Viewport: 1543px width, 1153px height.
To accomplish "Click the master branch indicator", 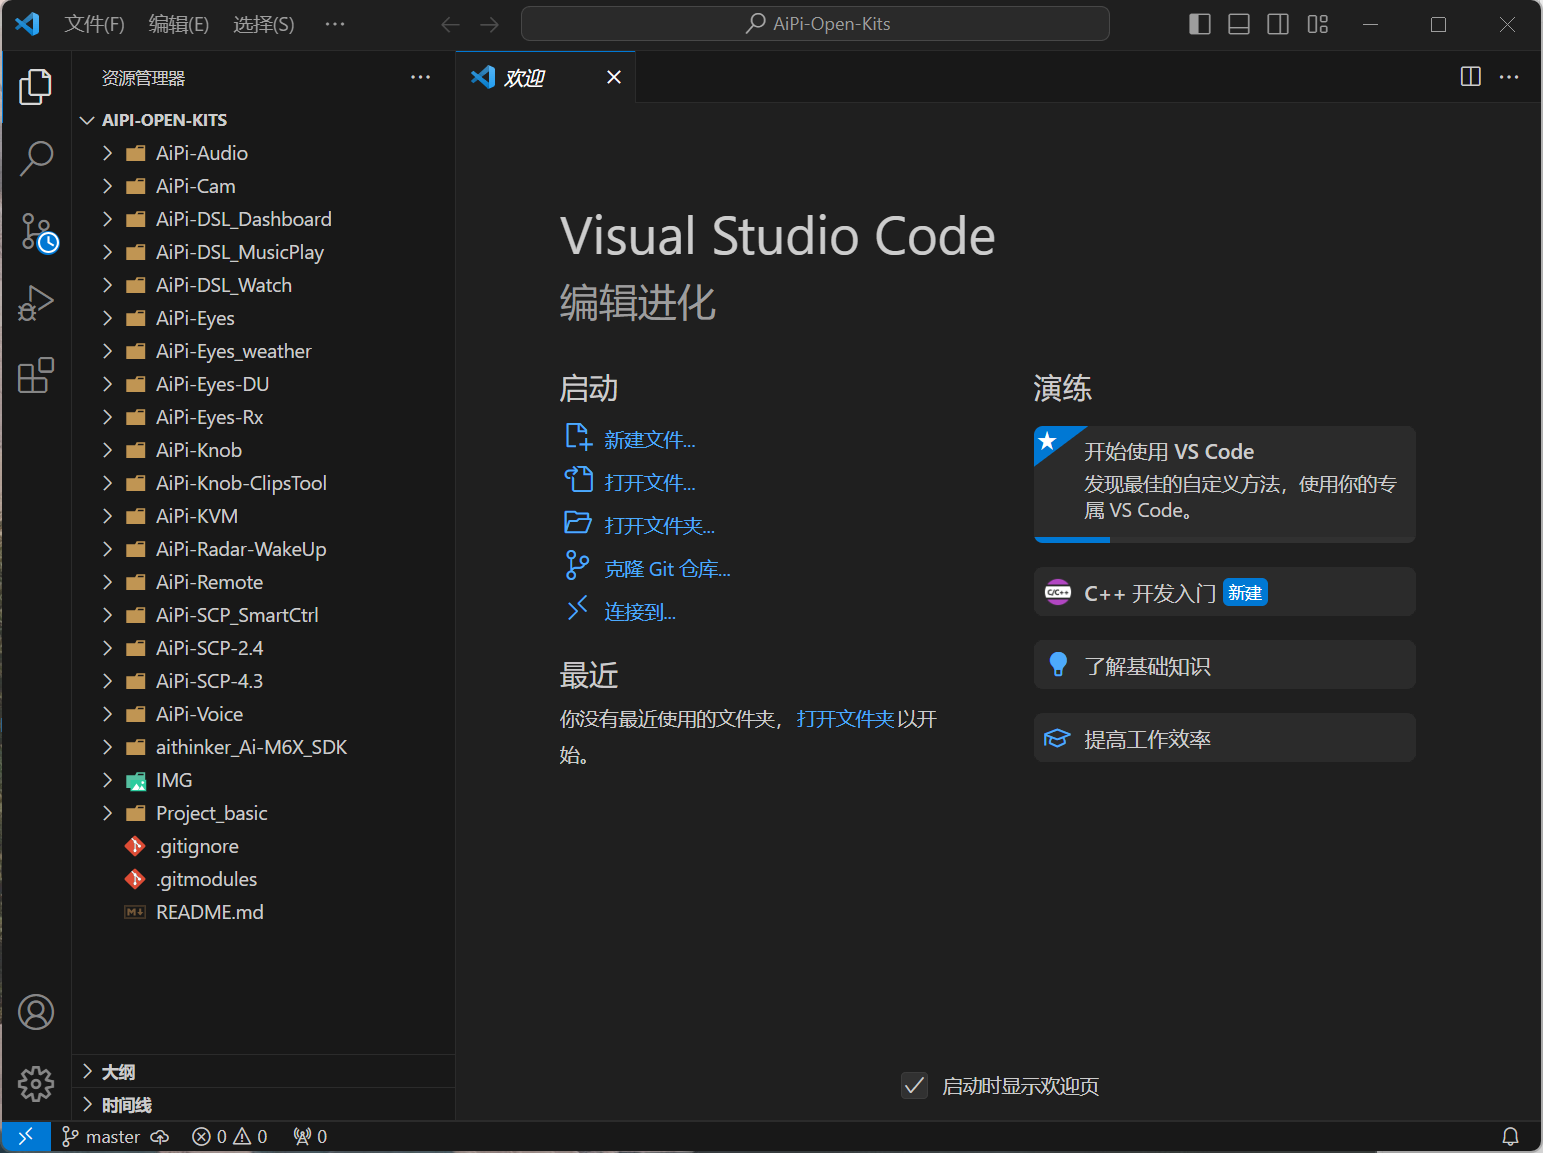I will point(101,1136).
